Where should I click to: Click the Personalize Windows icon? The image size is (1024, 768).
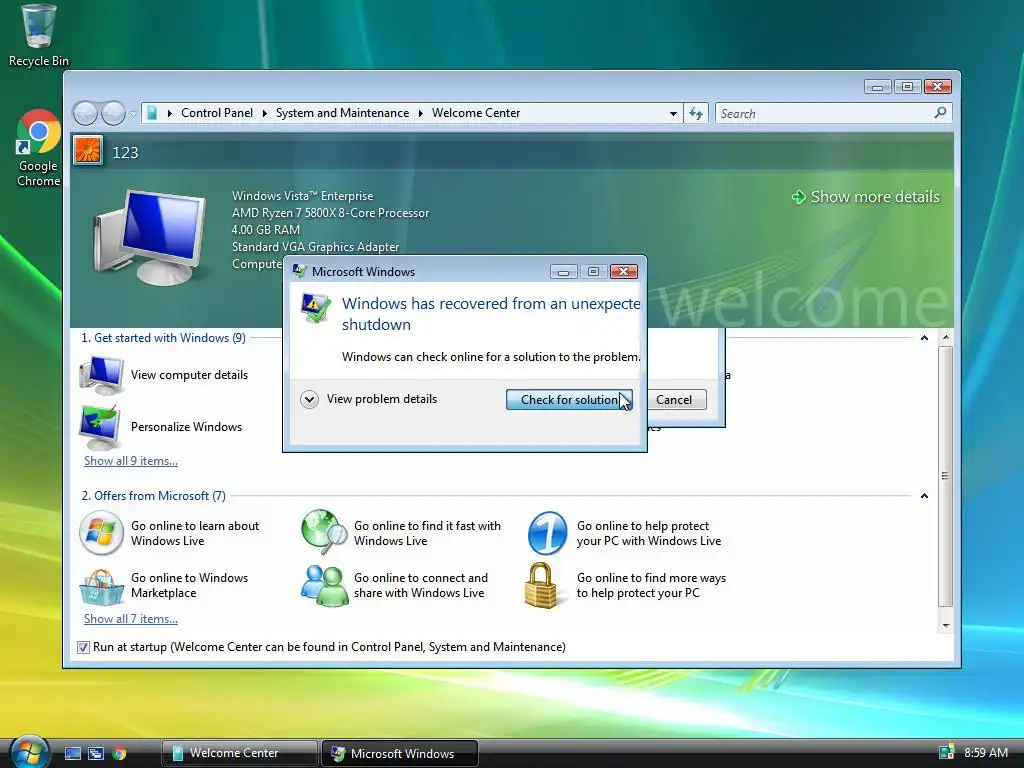click(100, 427)
